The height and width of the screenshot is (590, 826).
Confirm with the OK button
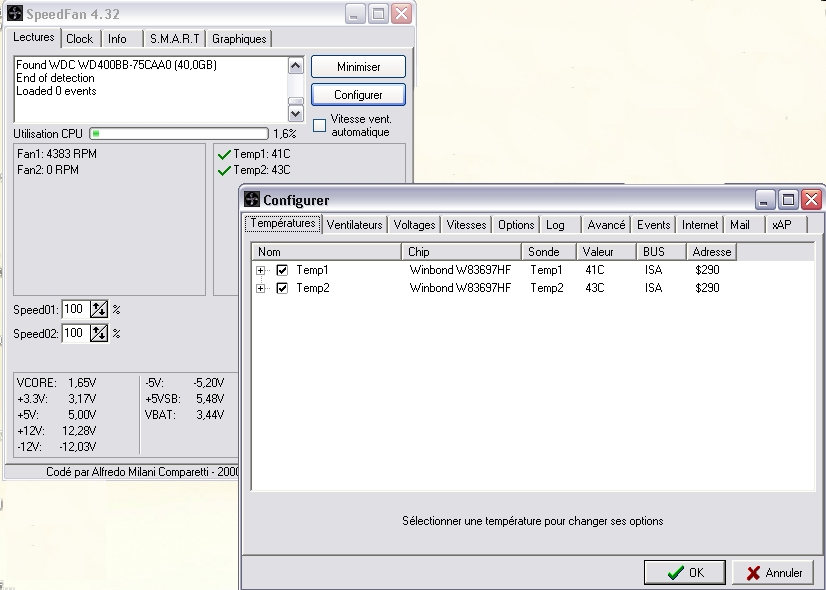tap(685, 573)
